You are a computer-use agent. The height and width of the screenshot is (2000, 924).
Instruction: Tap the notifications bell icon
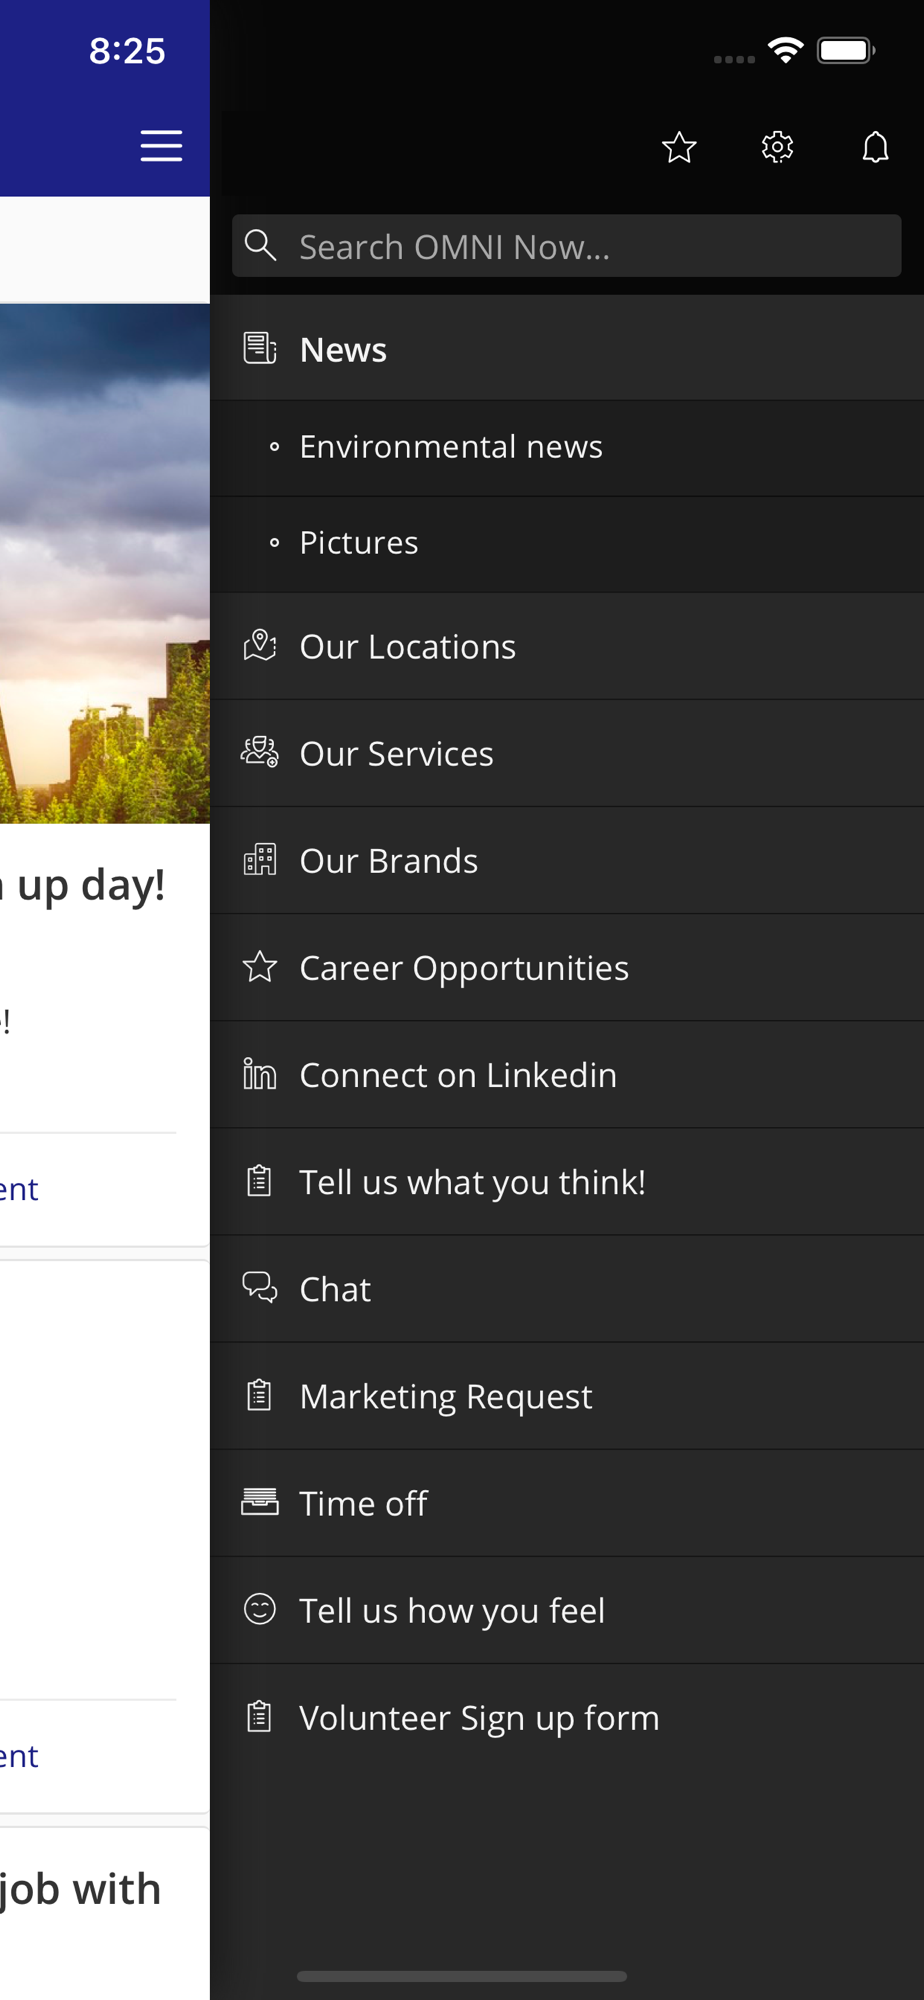[x=875, y=148]
